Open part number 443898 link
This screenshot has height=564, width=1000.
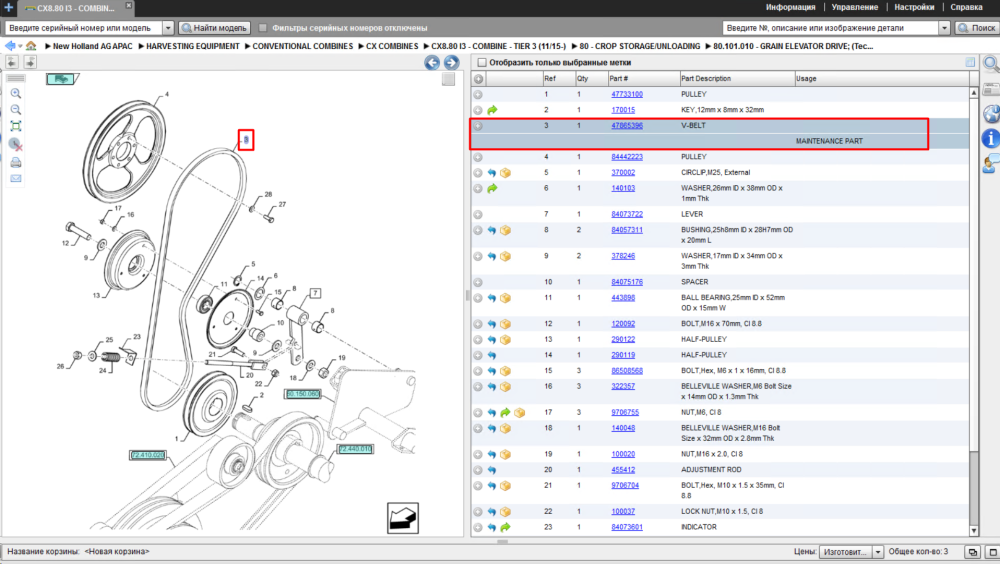pos(623,298)
